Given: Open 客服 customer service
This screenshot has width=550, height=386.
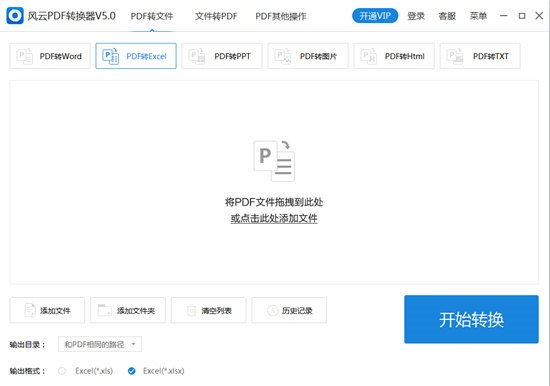Looking at the screenshot, I should click(x=447, y=16).
